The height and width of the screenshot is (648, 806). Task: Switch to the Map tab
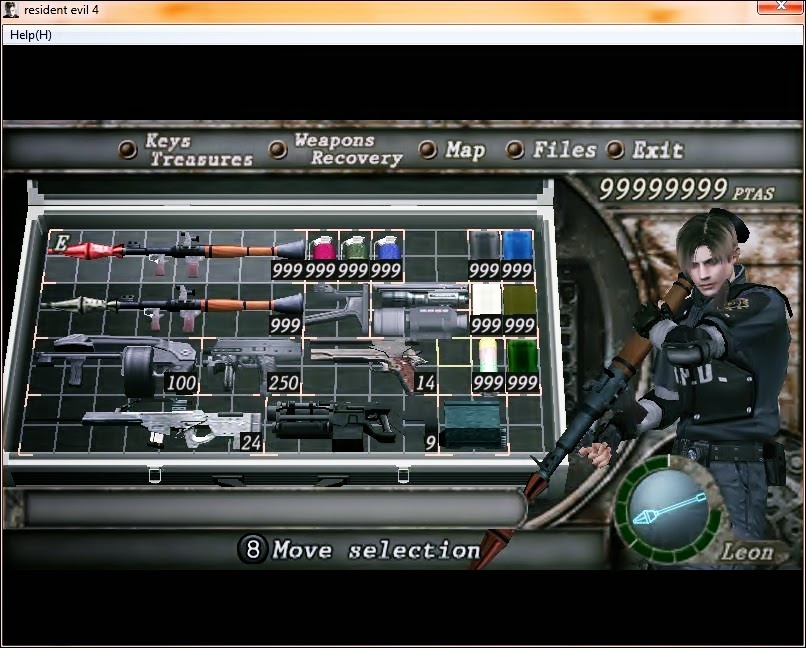(452, 150)
